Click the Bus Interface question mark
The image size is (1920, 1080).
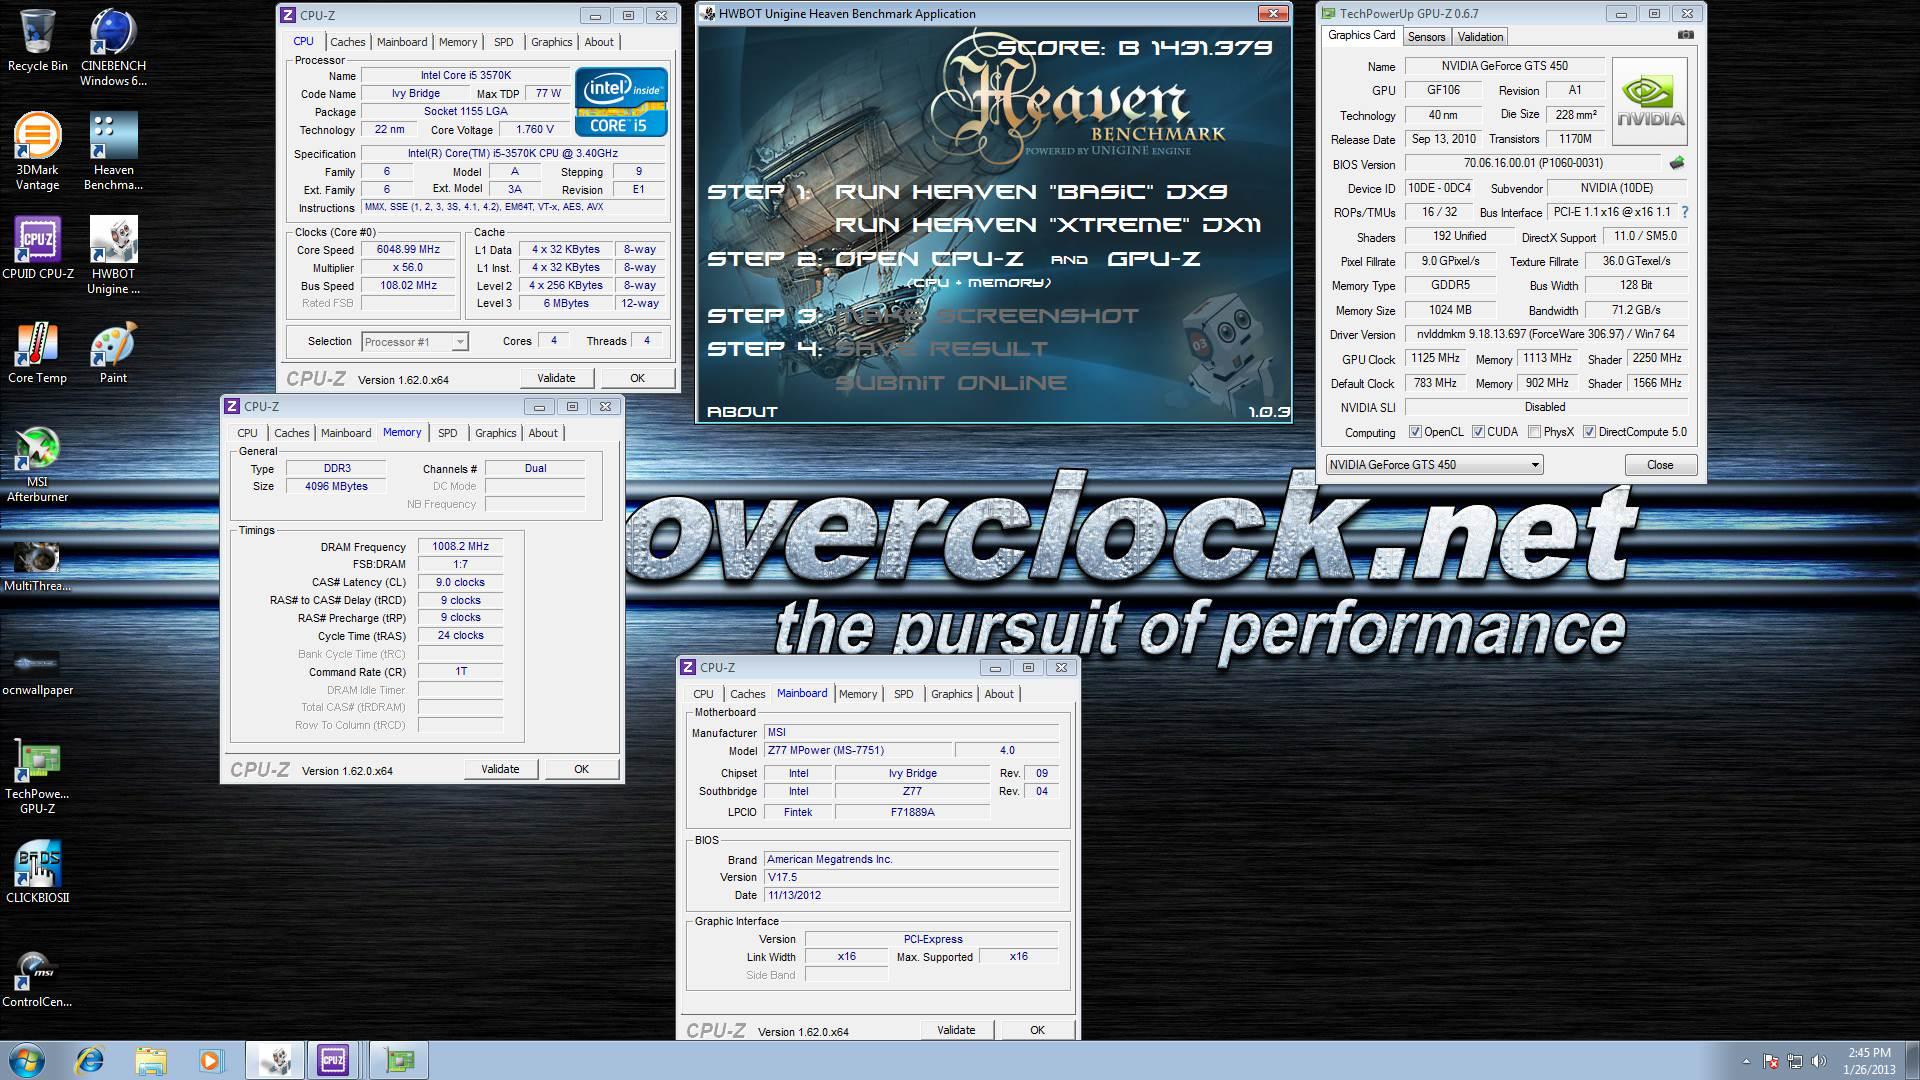coord(1685,212)
